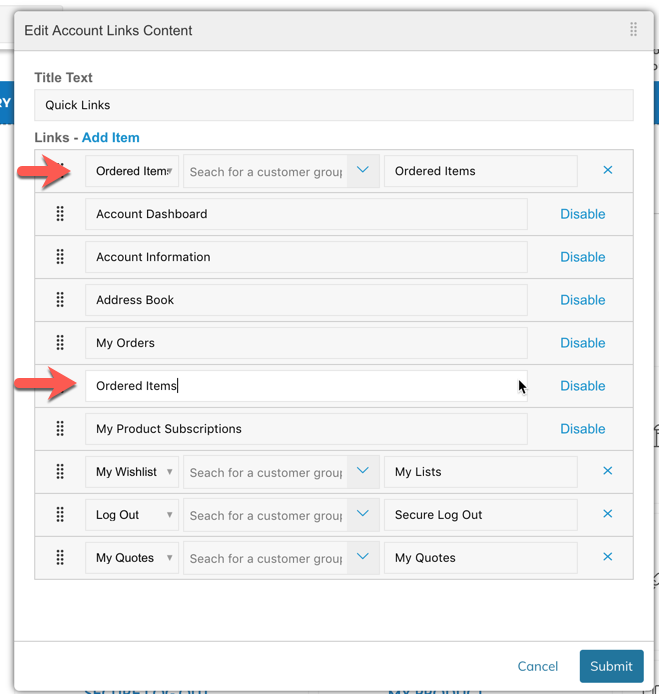Click the drag handle for the My Quotes row
659x694 pixels.
(x=60, y=557)
